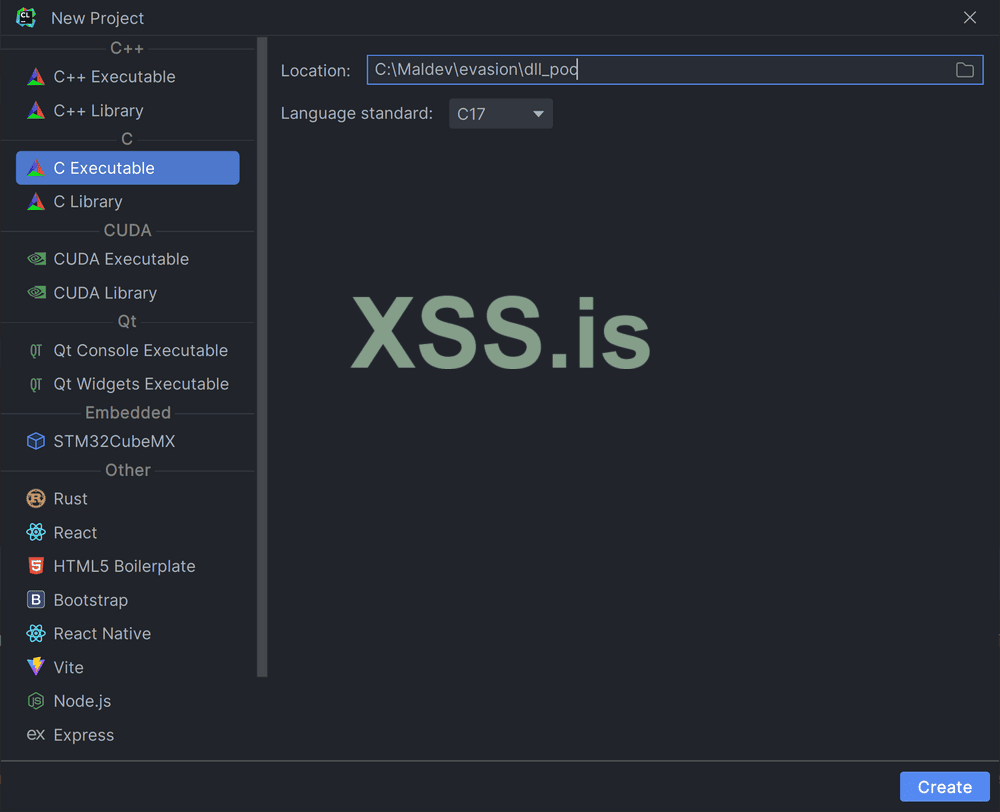Image resolution: width=1000 pixels, height=812 pixels.
Task: Select the React label
Action: point(75,533)
